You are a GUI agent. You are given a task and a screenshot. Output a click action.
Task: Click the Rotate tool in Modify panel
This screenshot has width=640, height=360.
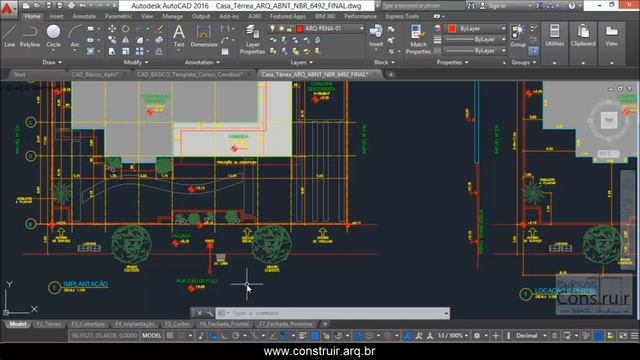[x=125, y=29]
